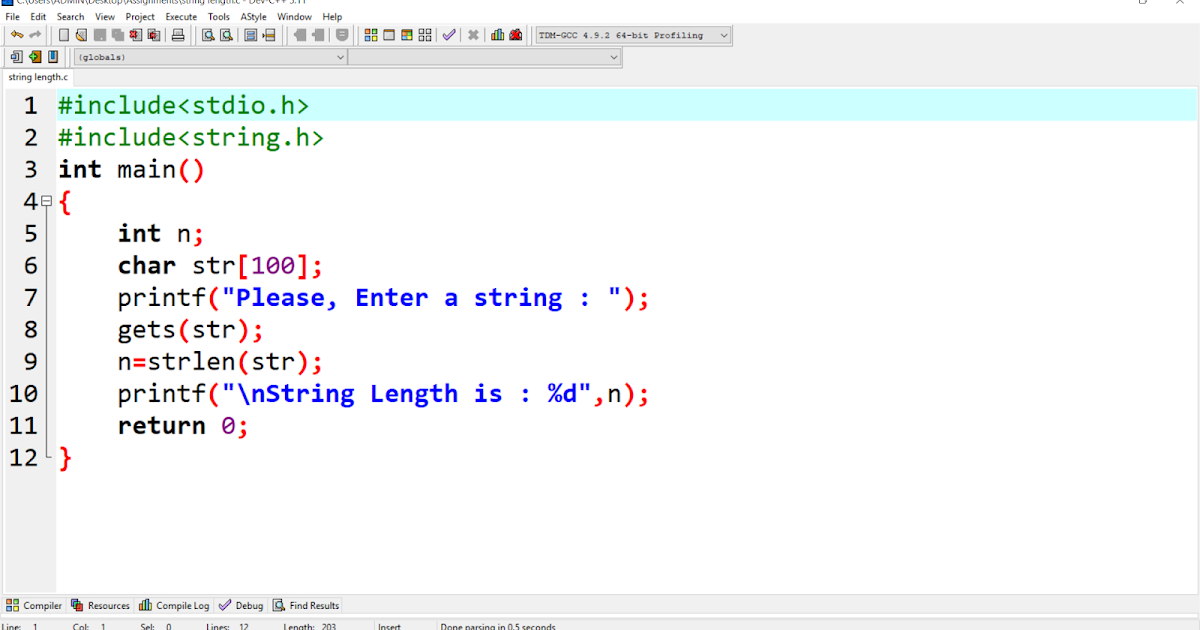Image resolution: width=1200 pixels, height=630 pixels.
Task: Open the Search menu
Action: (70, 17)
